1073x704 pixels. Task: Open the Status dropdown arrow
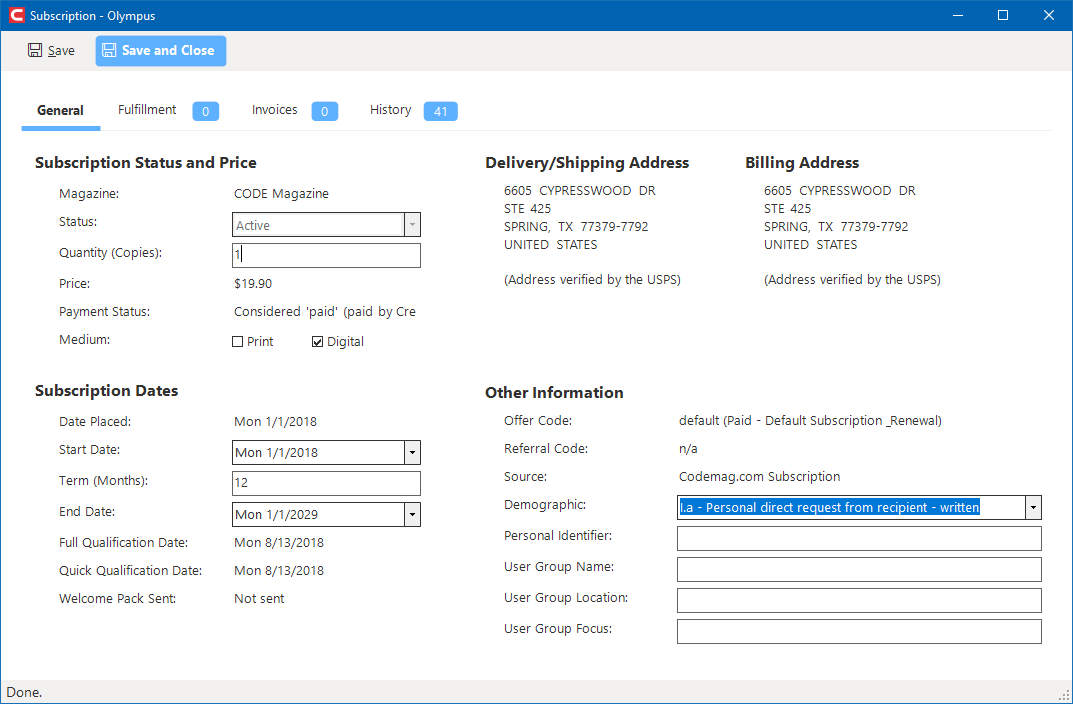[x=412, y=224]
